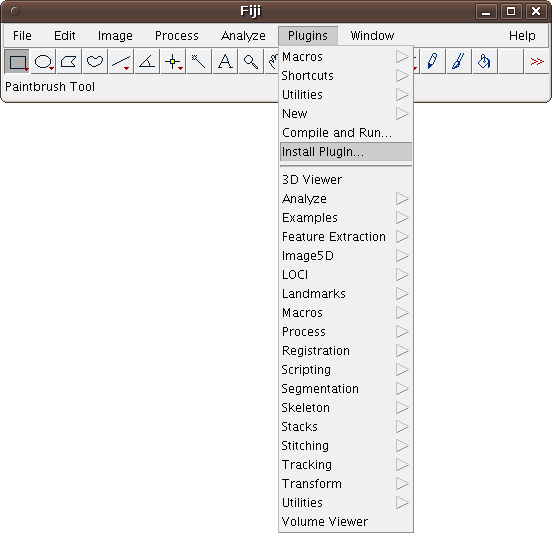552x533 pixels.
Task: Activate the Straight Line tool
Action: pyautogui.click(x=121, y=62)
